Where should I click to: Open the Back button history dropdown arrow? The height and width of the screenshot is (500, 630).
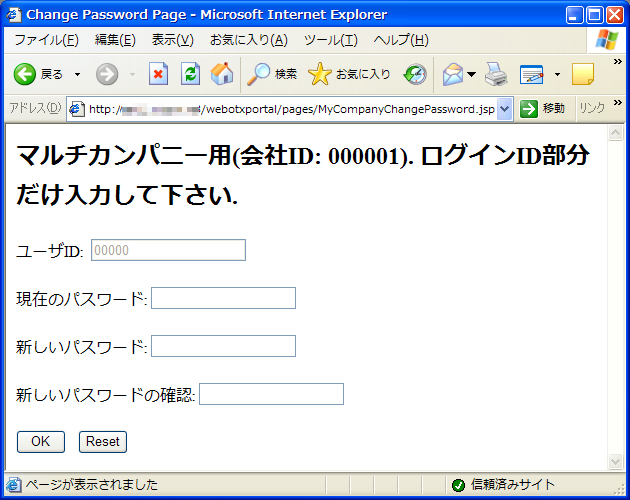coord(78,75)
